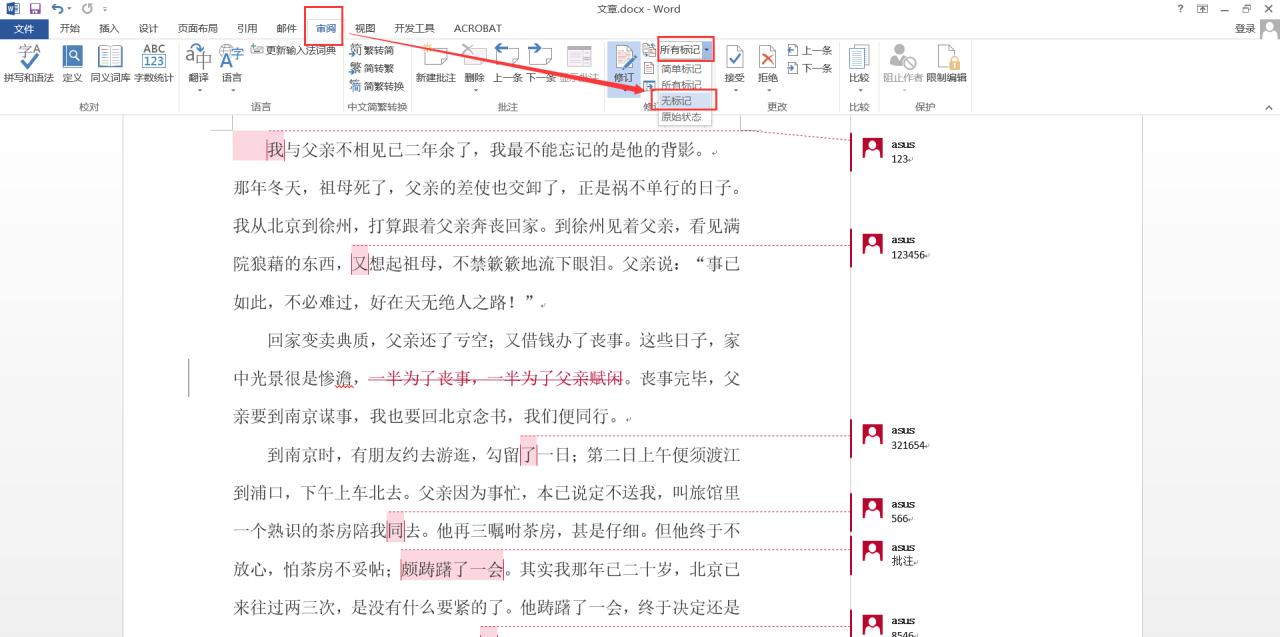Open the undo history dropdown arrow
1280x637 pixels.
coord(69,9)
